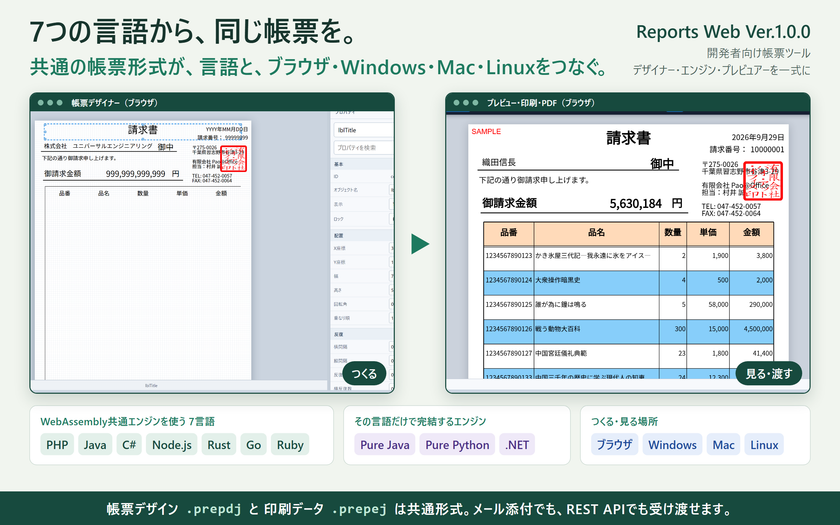Click the invoice number 10000001 in the preview
The width and height of the screenshot is (840, 525).
(x=767, y=149)
